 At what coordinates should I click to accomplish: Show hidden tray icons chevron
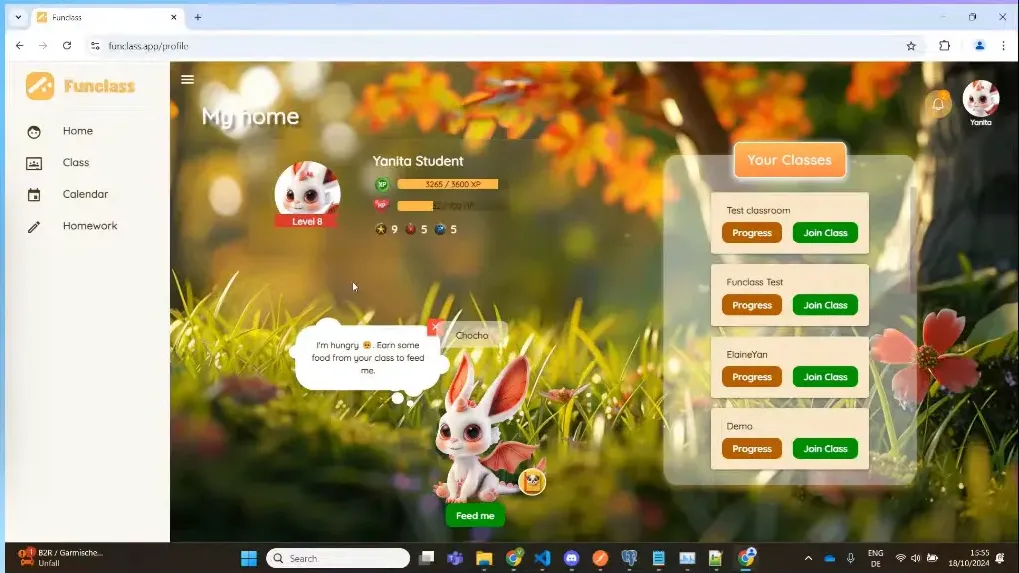808,558
